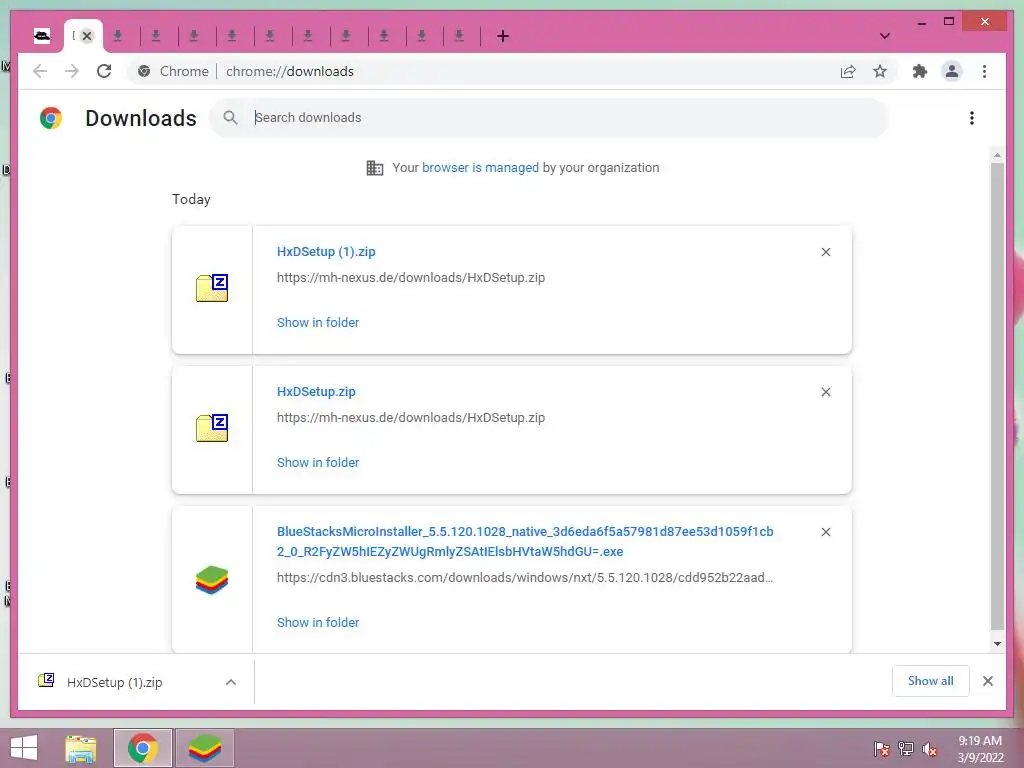
Task: Click the scrollbar up arrow
Action: [997, 155]
